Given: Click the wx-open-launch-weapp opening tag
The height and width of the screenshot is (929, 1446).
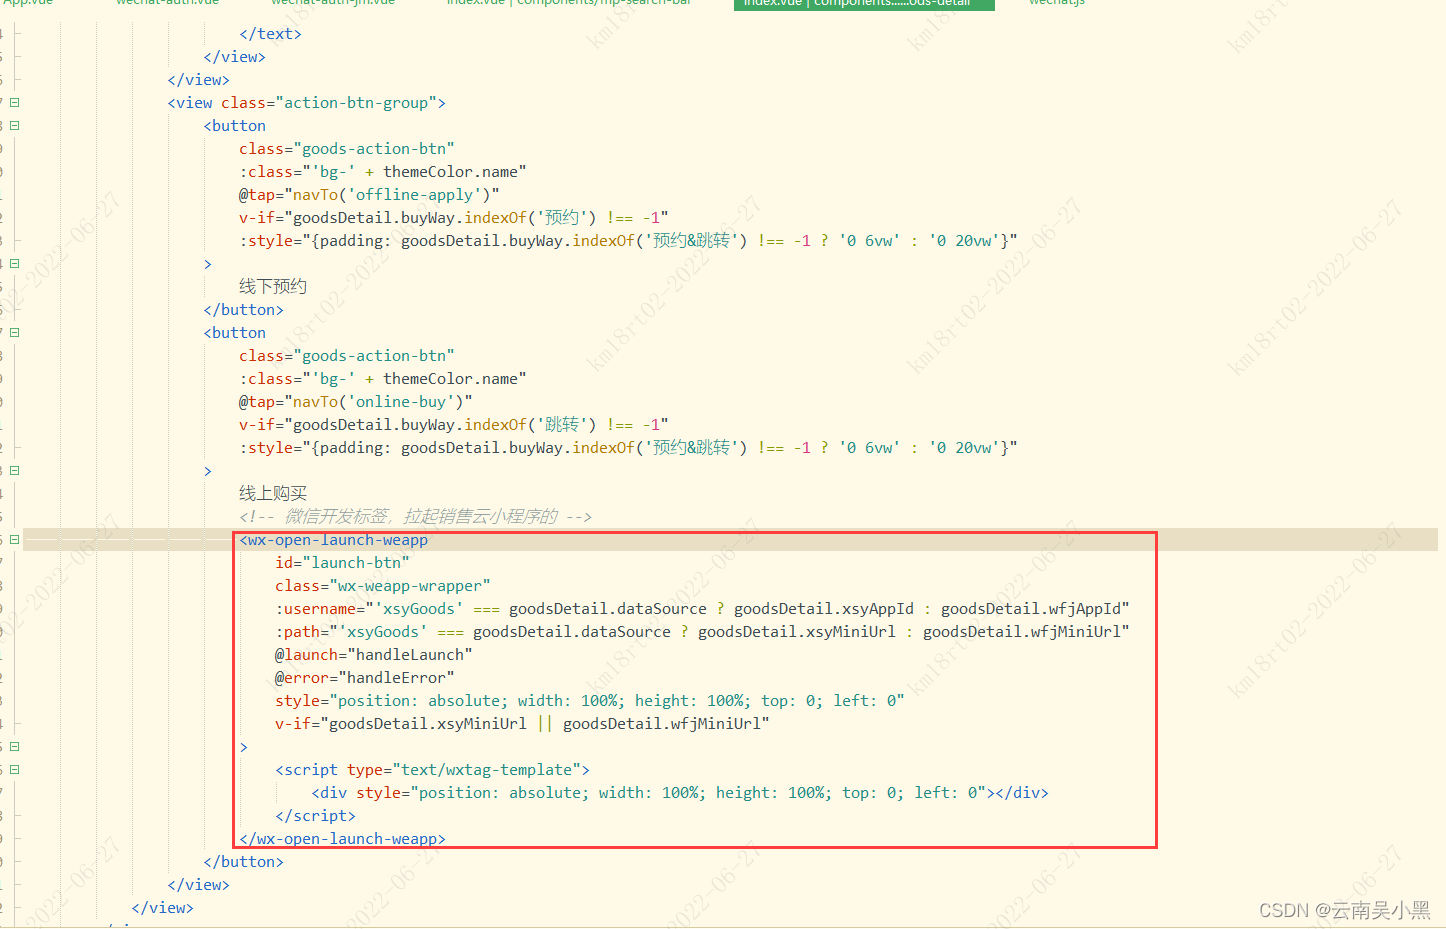Looking at the screenshot, I should 334,539.
